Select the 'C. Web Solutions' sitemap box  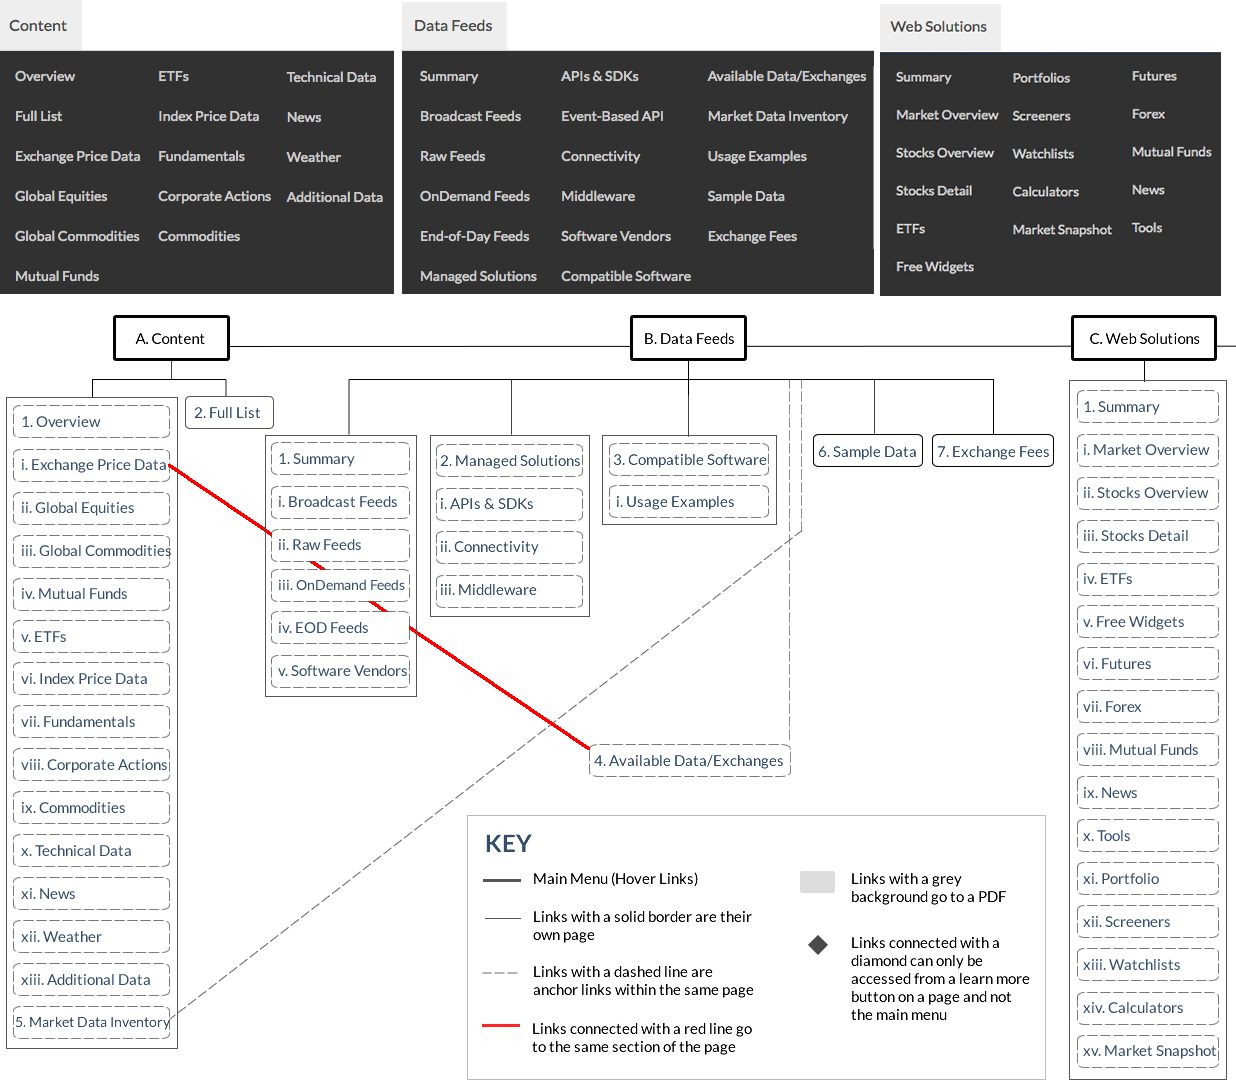[1143, 338]
